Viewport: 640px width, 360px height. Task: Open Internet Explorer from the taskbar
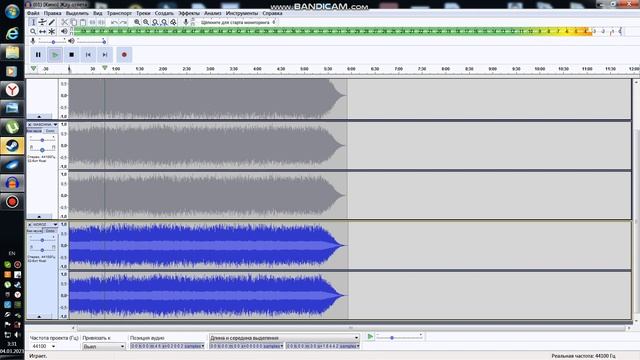(x=12, y=33)
